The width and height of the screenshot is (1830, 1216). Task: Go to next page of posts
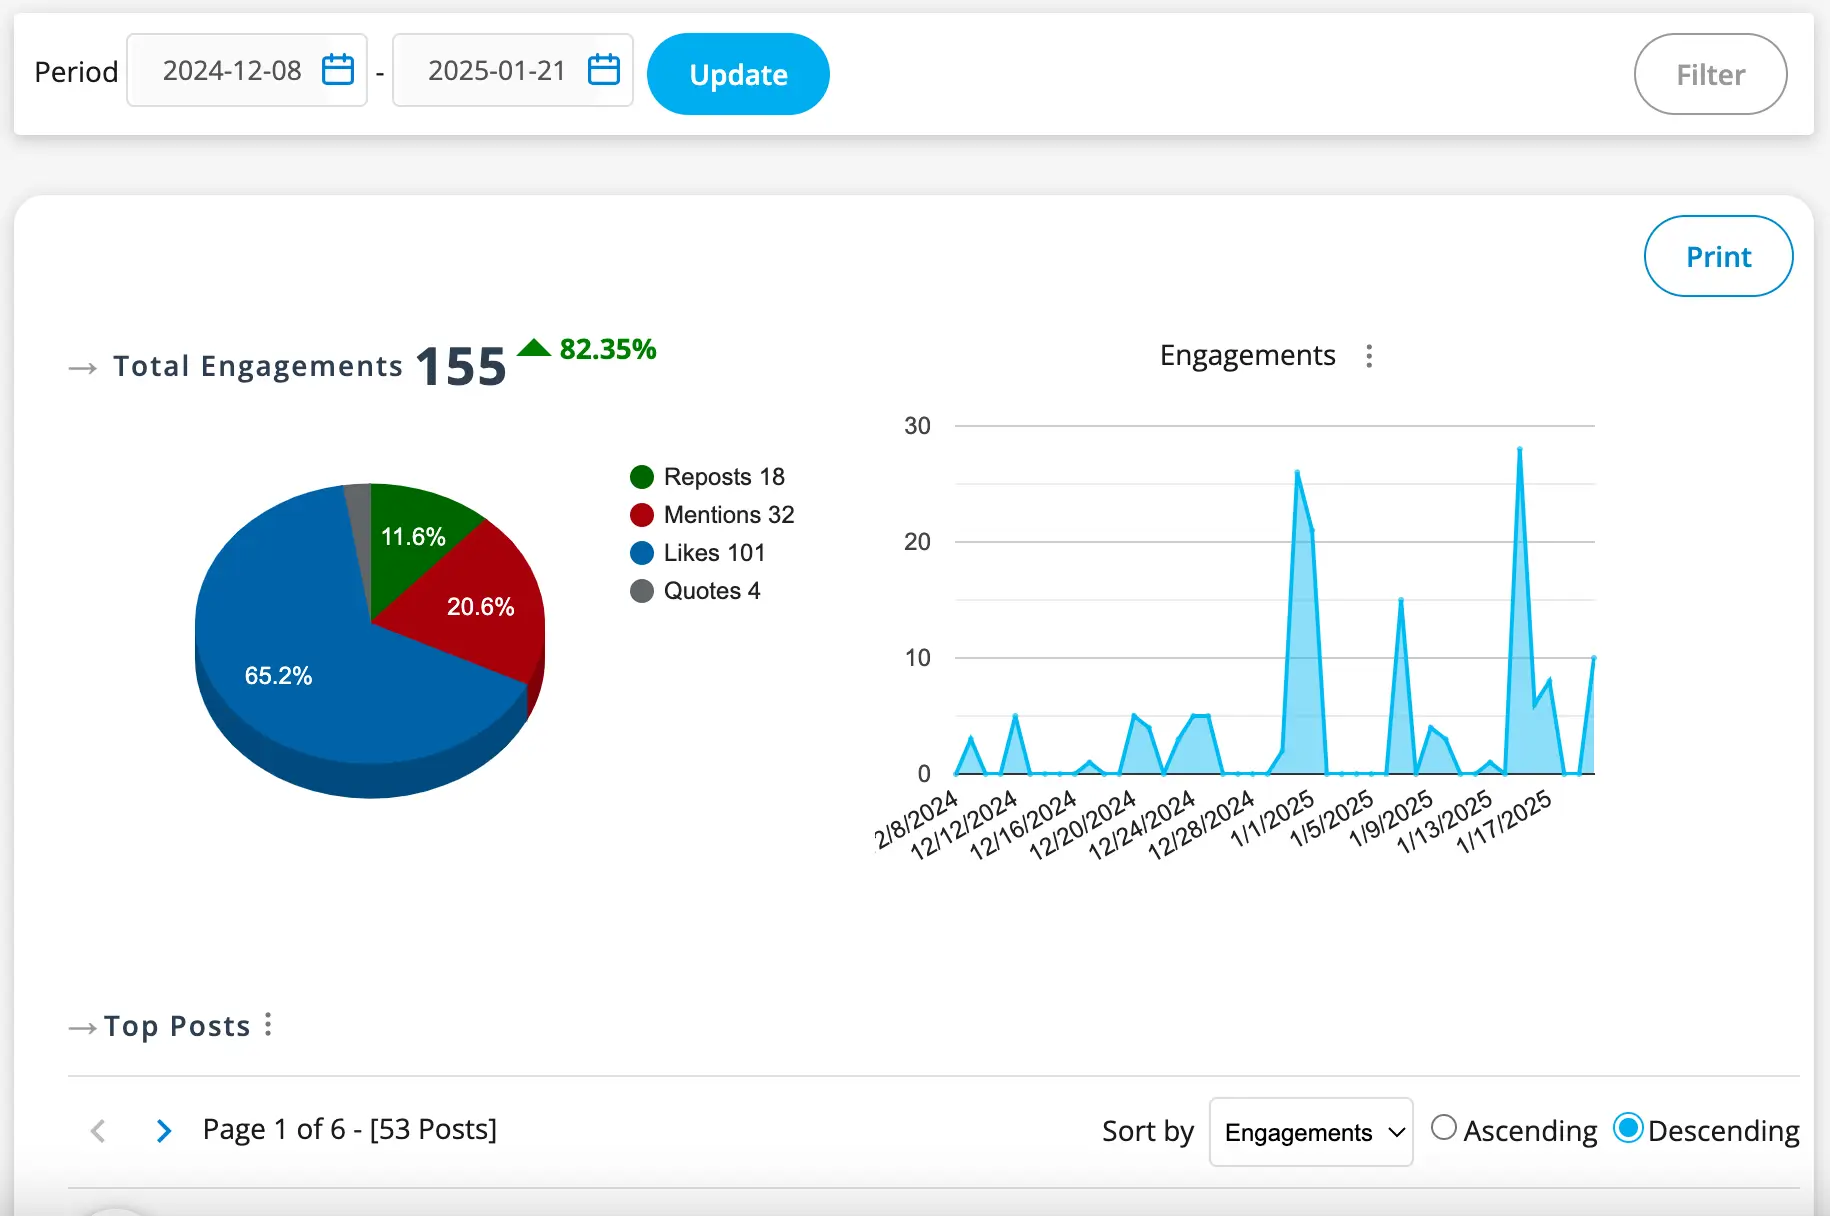(164, 1131)
